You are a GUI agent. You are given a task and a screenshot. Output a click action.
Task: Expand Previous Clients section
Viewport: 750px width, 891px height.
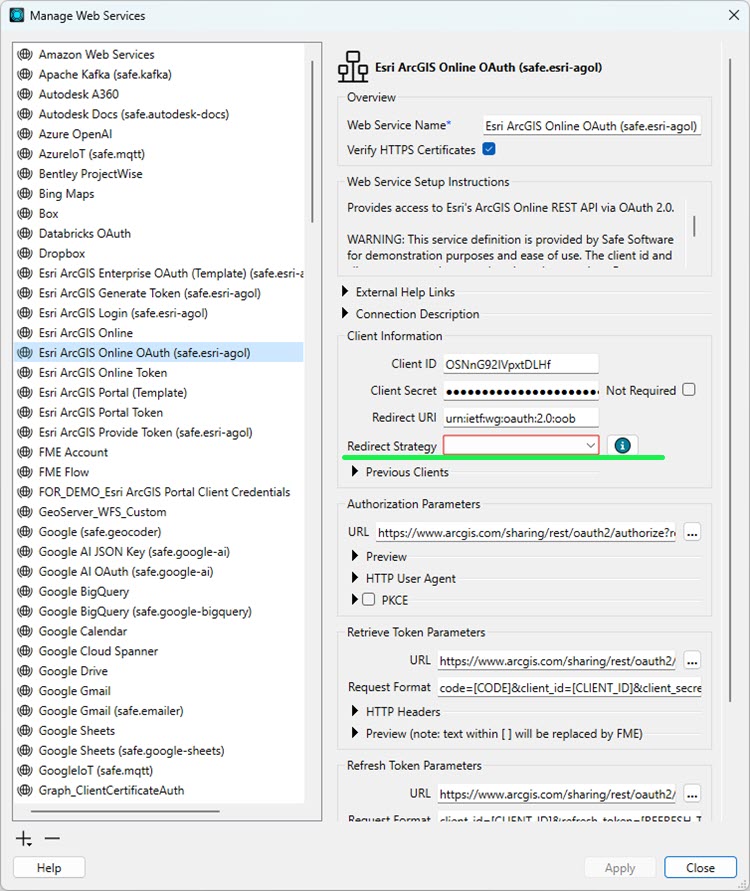coord(355,471)
